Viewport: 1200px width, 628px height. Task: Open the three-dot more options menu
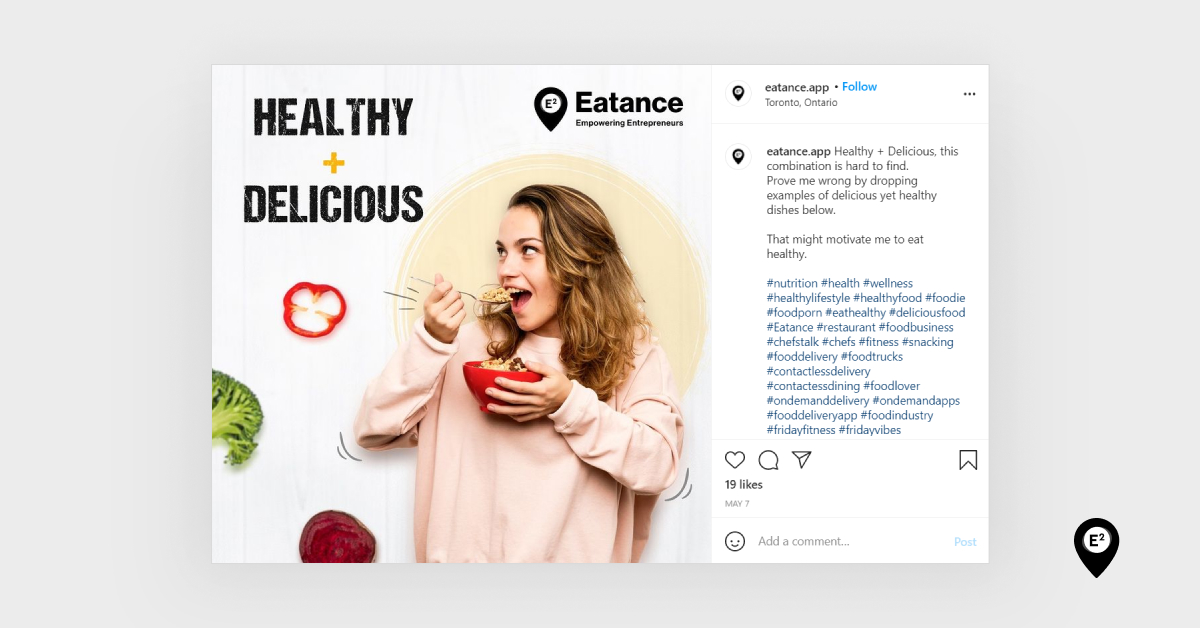pyautogui.click(x=969, y=94)
